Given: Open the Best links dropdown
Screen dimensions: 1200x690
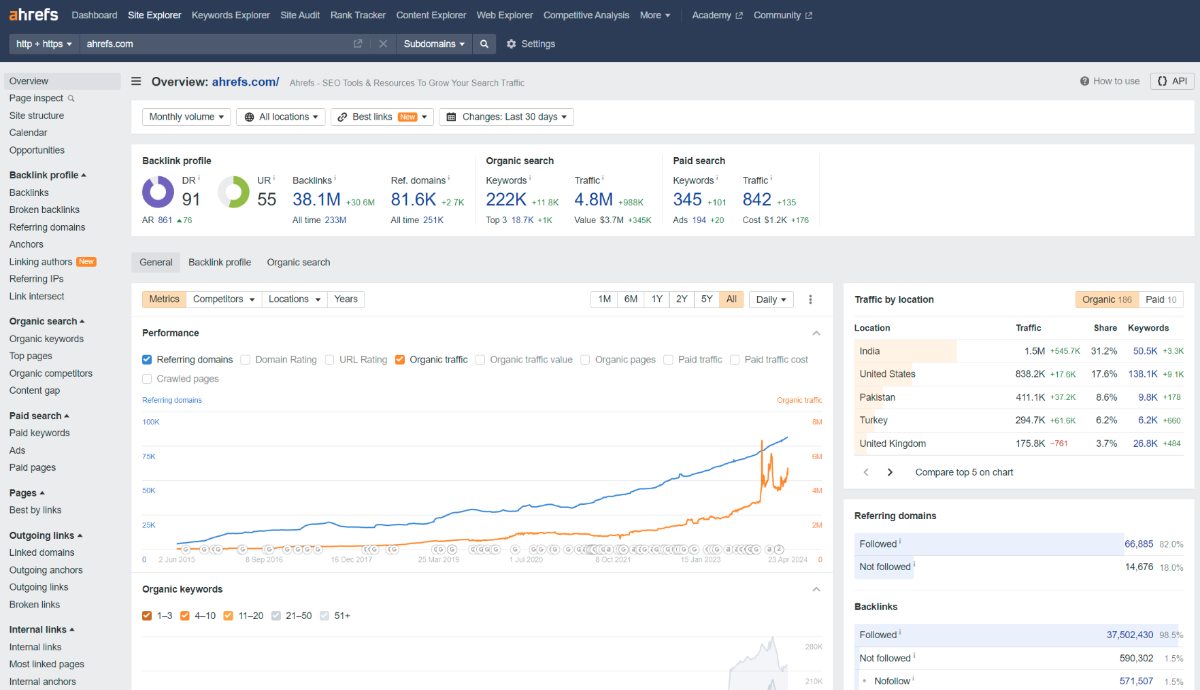Looking at the screenshot, I should point(382,117).
